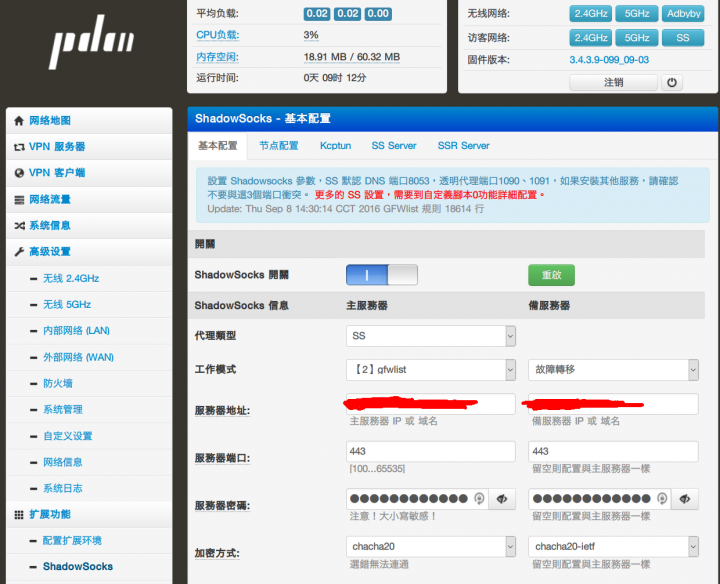
Task: Click the 注销 logout button
Action: 613,83
